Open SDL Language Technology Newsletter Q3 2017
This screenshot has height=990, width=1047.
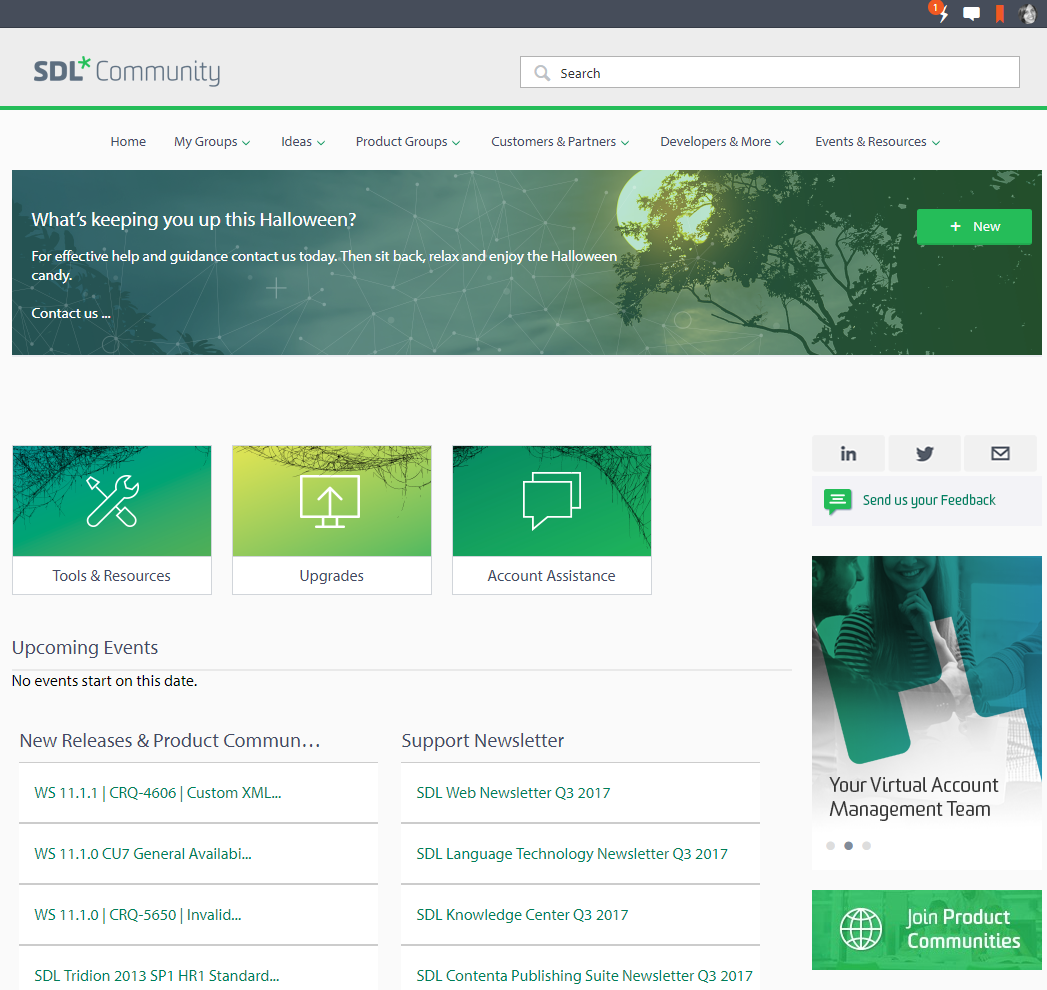click(572, 853)
